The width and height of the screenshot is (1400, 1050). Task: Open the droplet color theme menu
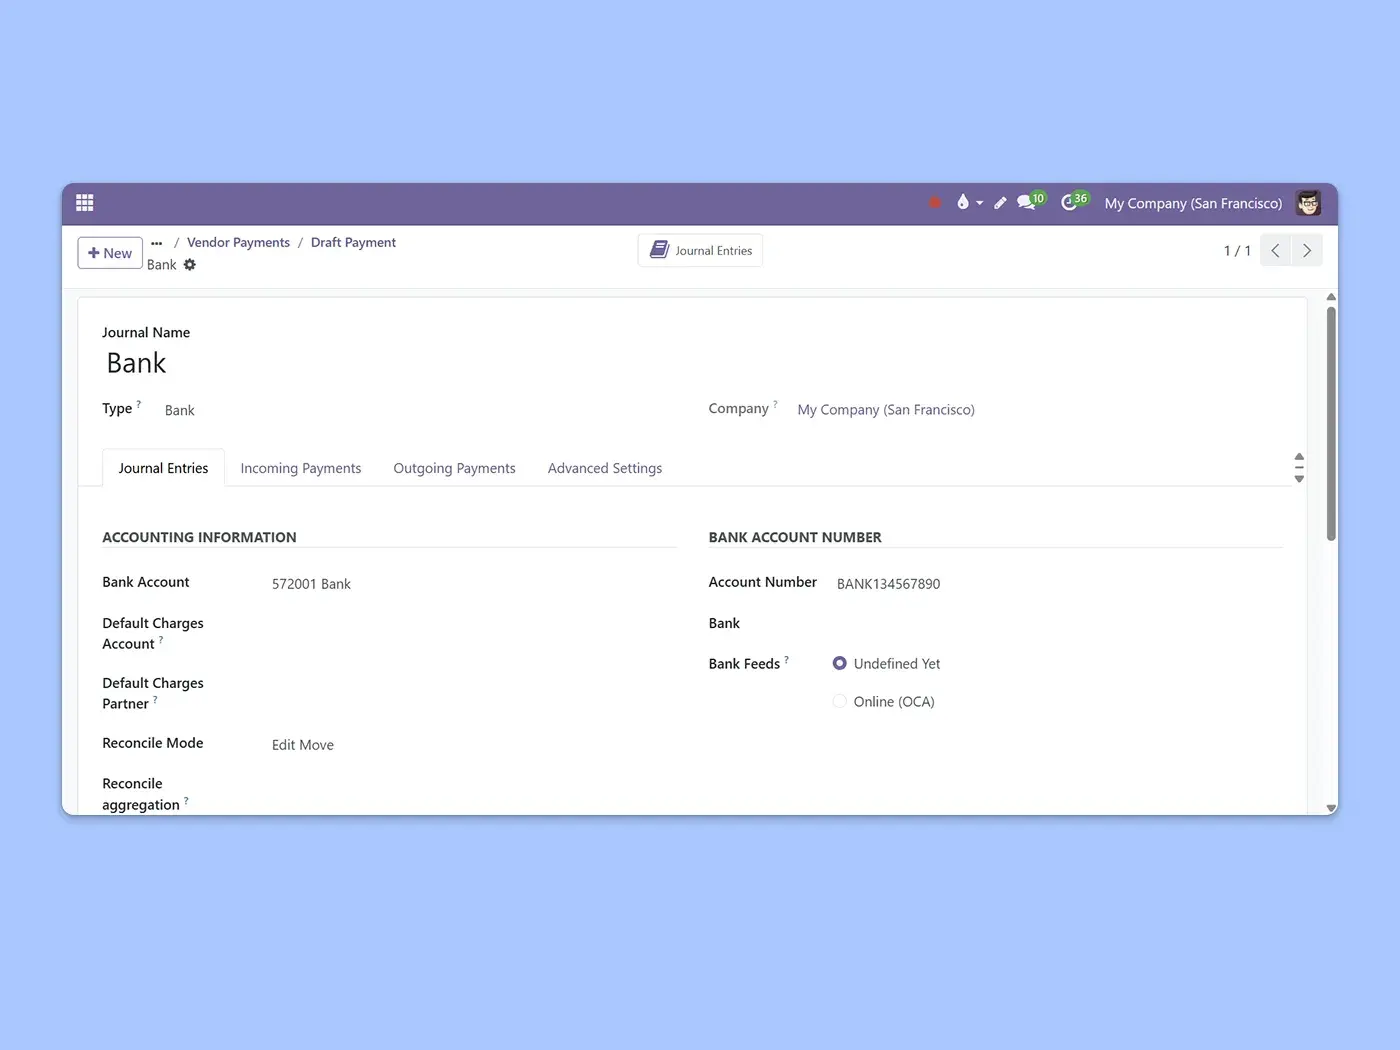click(x=967, y=203)
